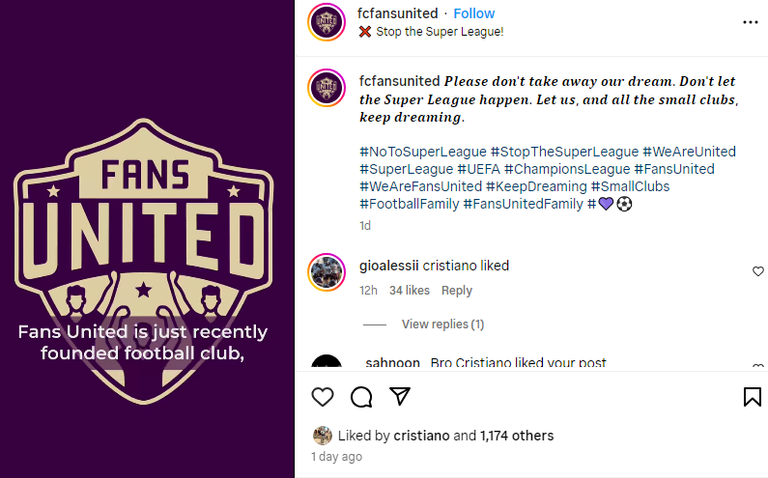Click the small cristiano avatar beside Liked by

322,436
